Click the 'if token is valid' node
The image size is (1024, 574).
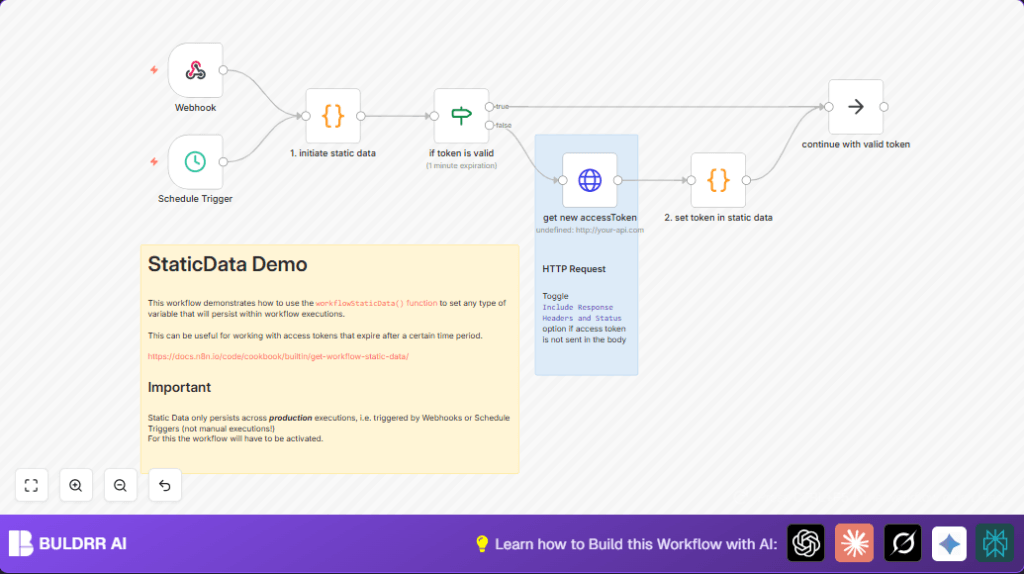click(461, 116)
